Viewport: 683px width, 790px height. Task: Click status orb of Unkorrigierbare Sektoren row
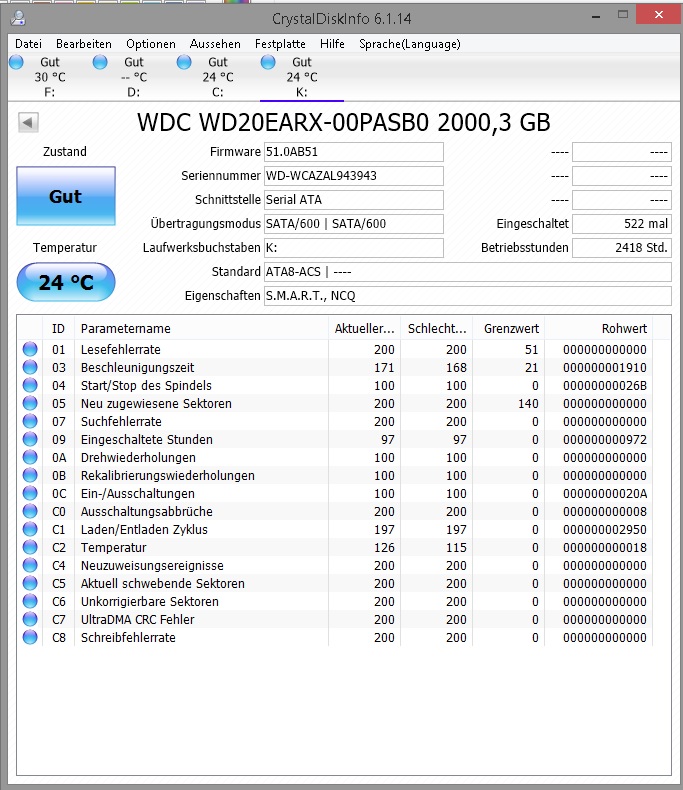pos(30,601)
